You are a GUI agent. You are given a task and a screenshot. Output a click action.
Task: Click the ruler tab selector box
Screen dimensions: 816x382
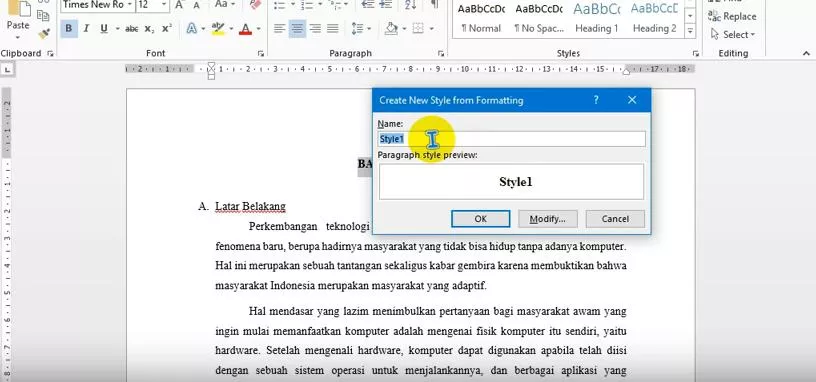[8, 69]
